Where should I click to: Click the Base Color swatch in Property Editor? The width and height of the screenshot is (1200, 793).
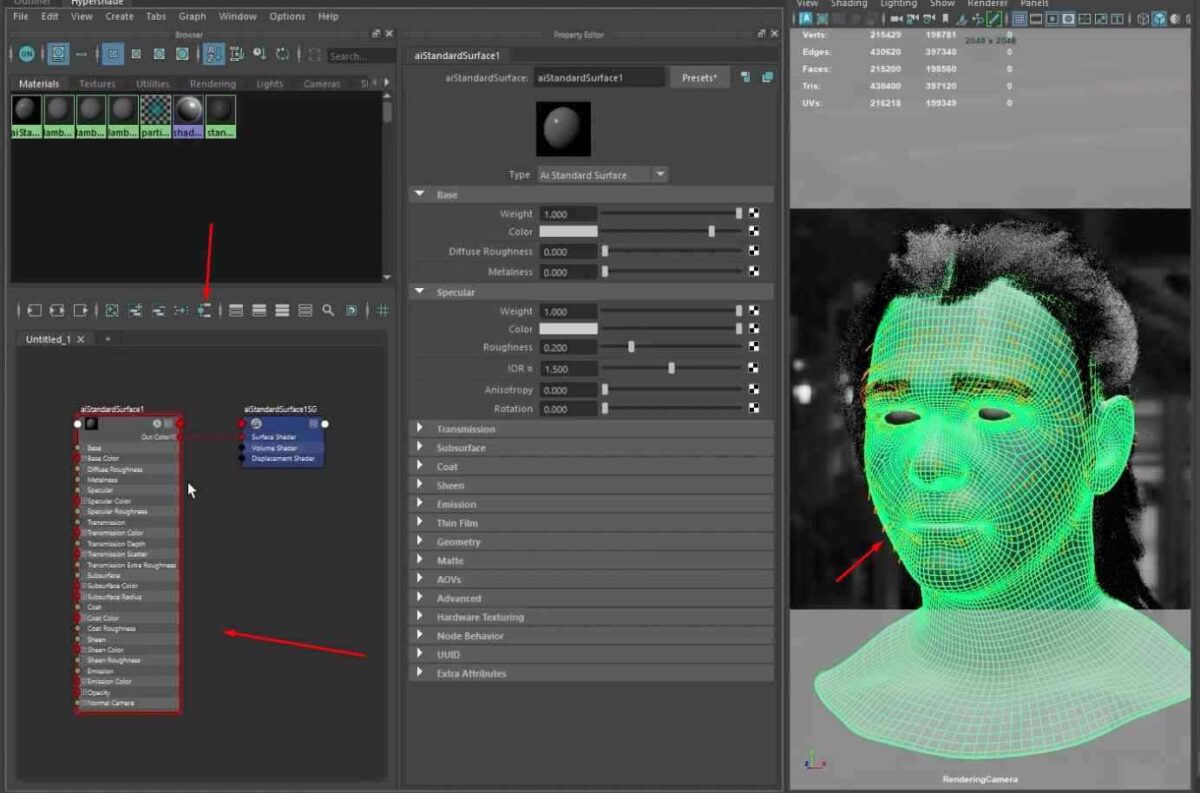click(567, 231)
